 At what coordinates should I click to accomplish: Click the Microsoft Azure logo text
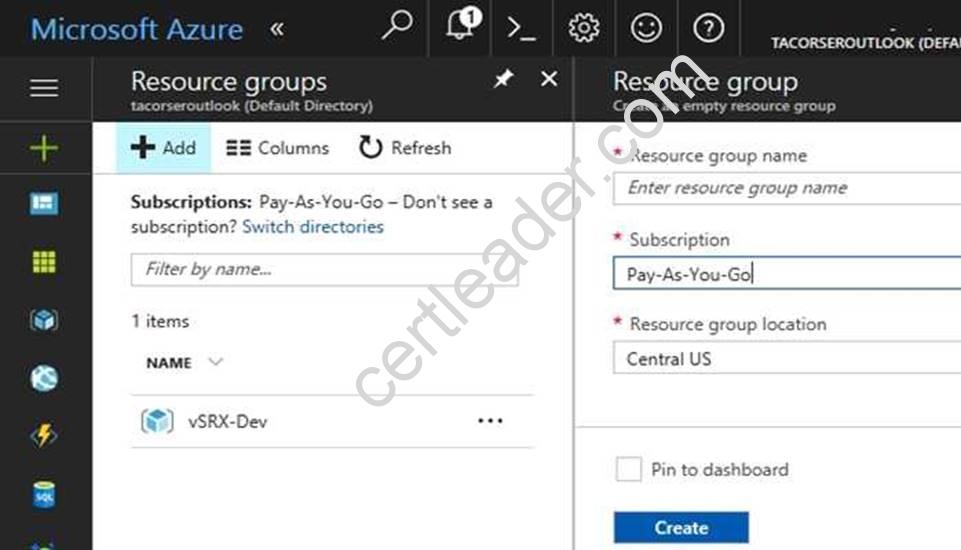click(137, 29)
